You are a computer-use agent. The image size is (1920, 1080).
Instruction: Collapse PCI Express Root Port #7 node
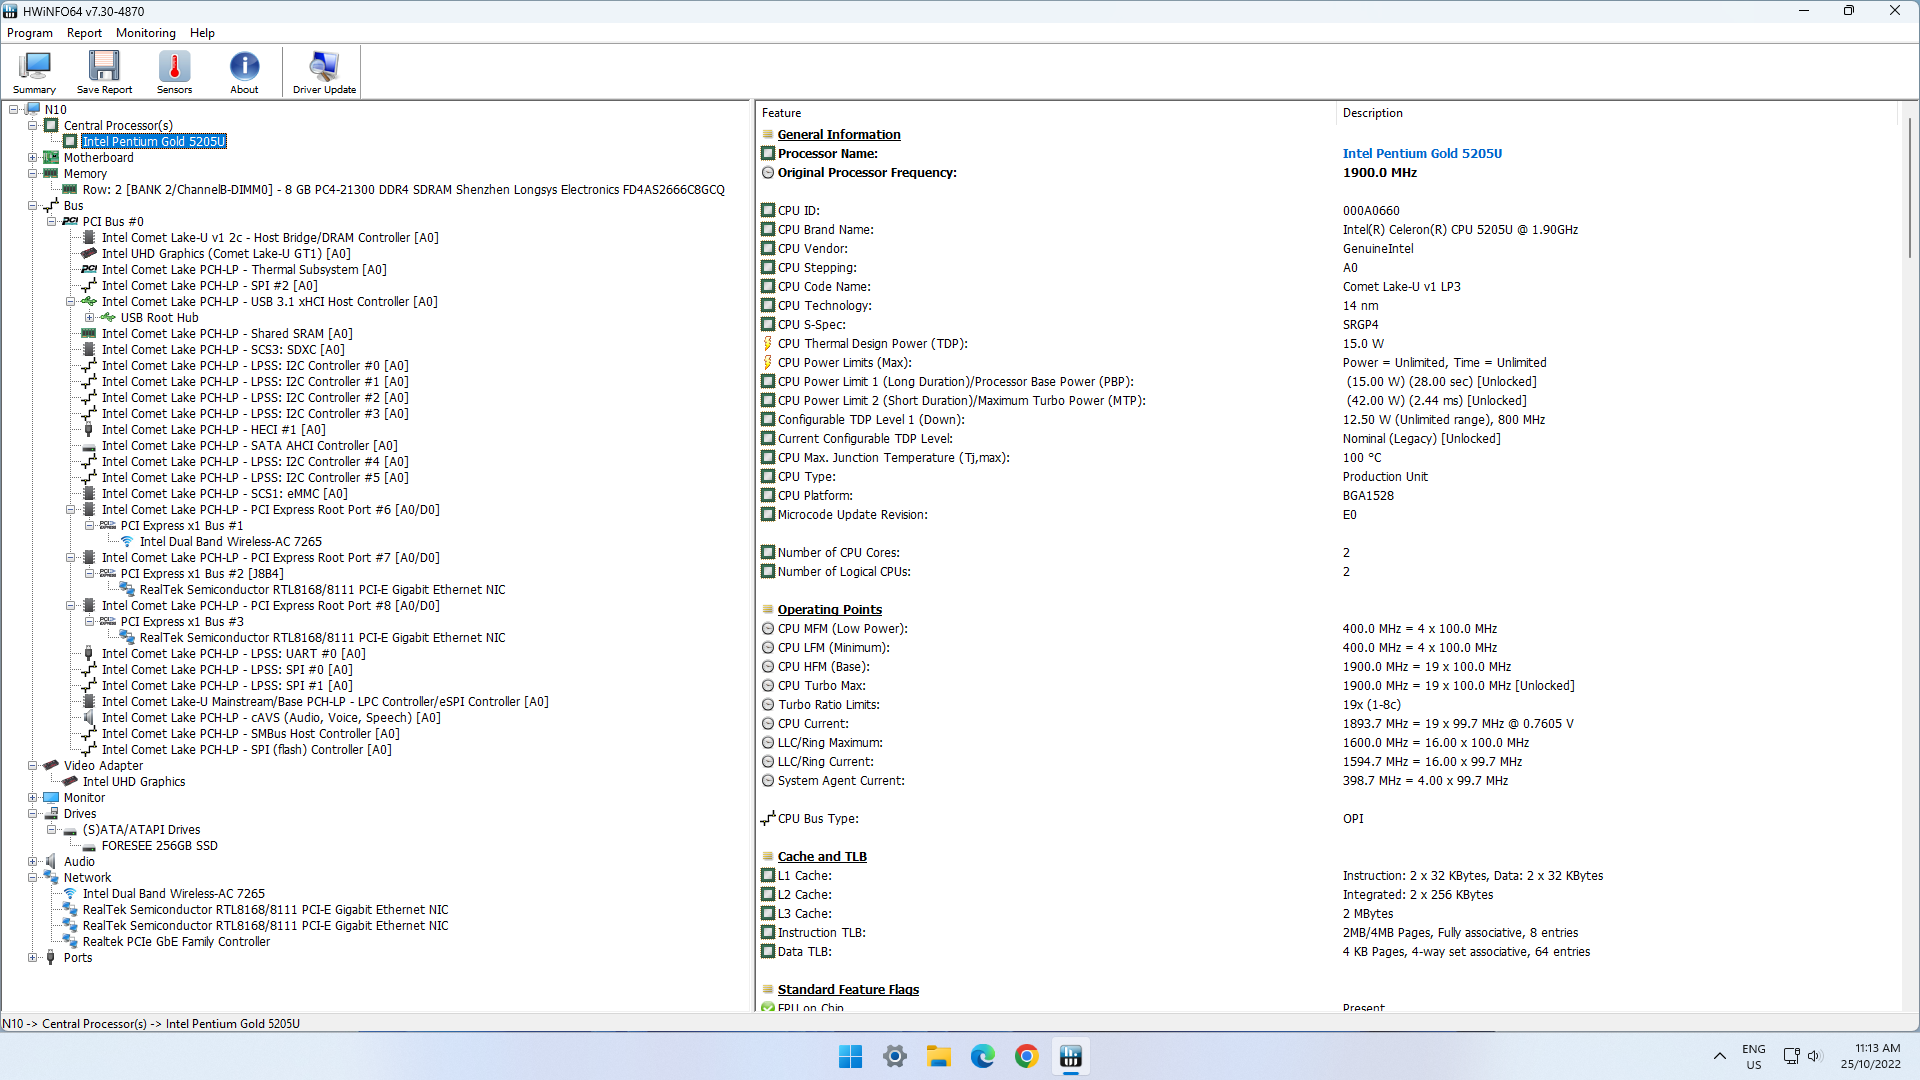point(71,558)
